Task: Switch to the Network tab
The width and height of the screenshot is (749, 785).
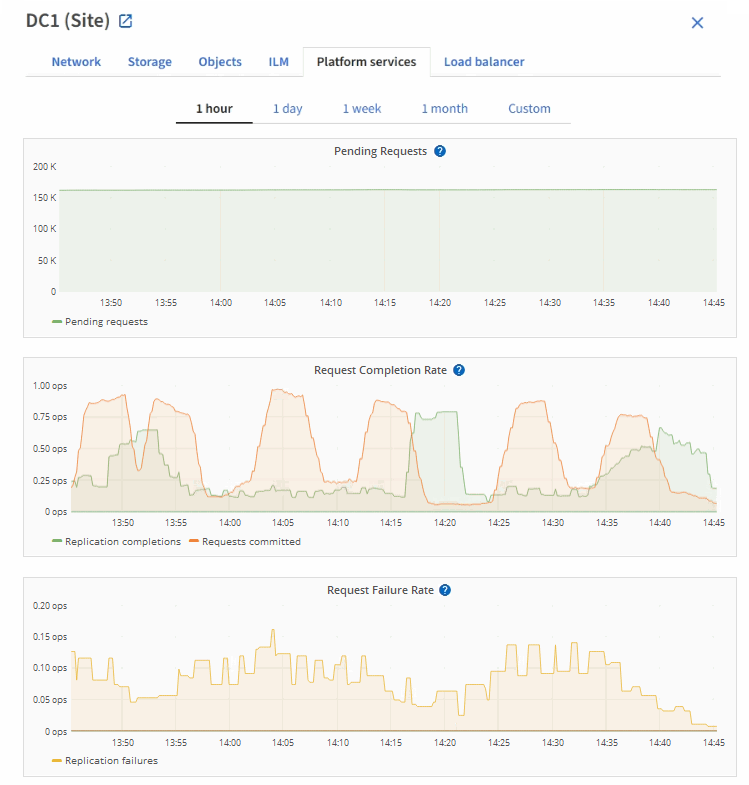Action: pyautogui.click(x=76, y=62)
